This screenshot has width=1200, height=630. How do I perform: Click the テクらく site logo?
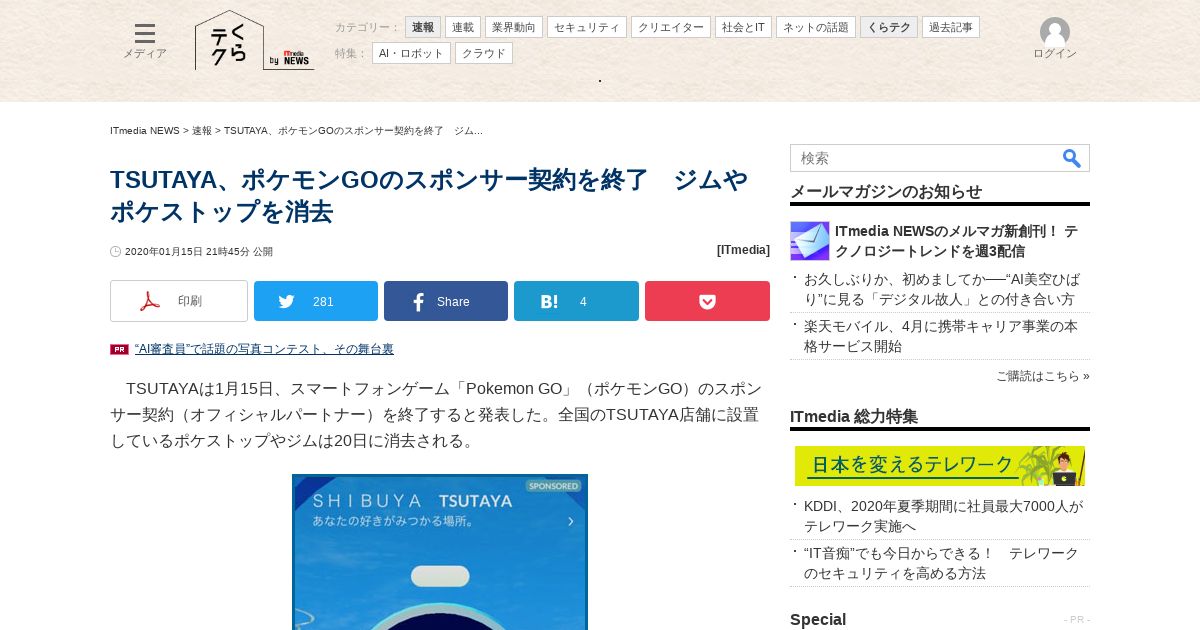pyautogui.click(x=229, y=40)
